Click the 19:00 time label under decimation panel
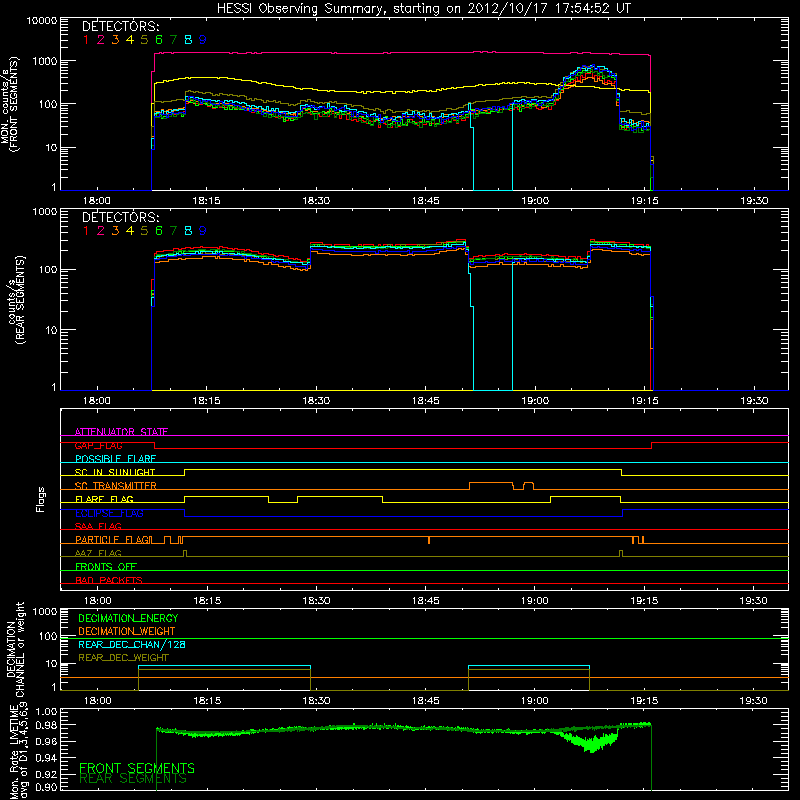This screenshot has width=800, height=800. click(535, 701)
